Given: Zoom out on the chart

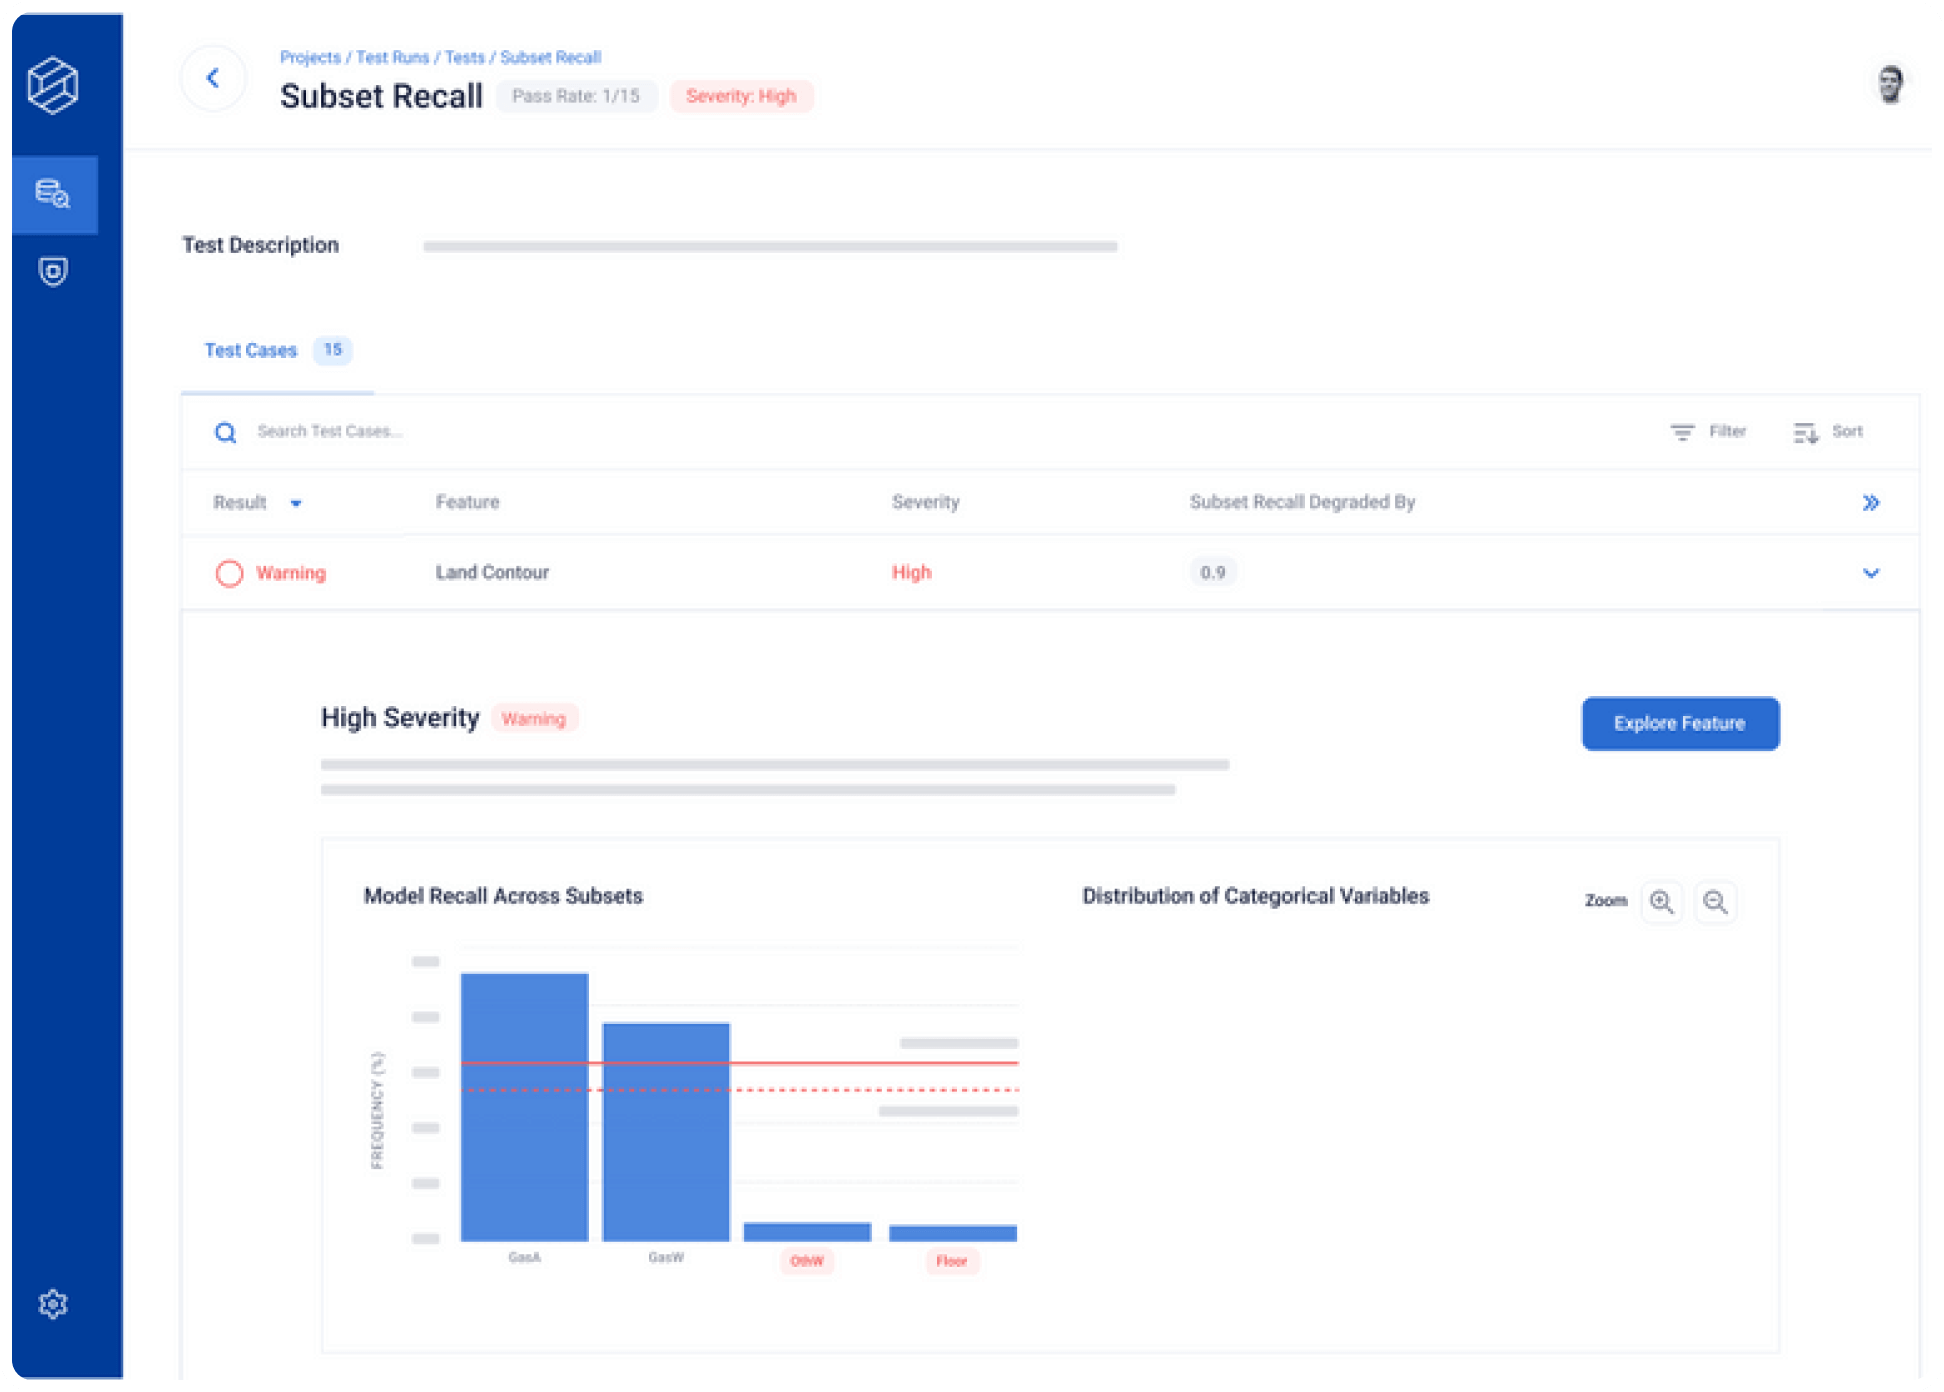Looking at the screenshot, I should coord(1716,902).
